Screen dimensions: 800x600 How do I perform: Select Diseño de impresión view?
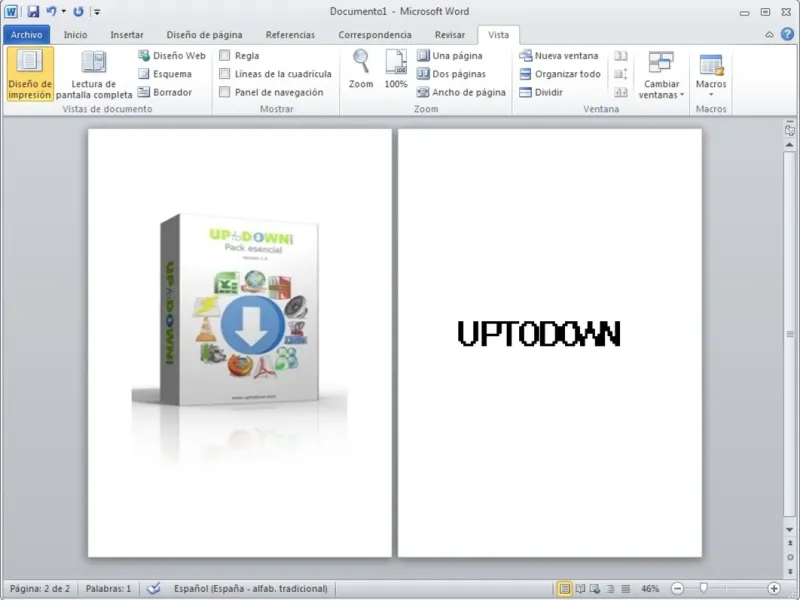click(30, 74)
